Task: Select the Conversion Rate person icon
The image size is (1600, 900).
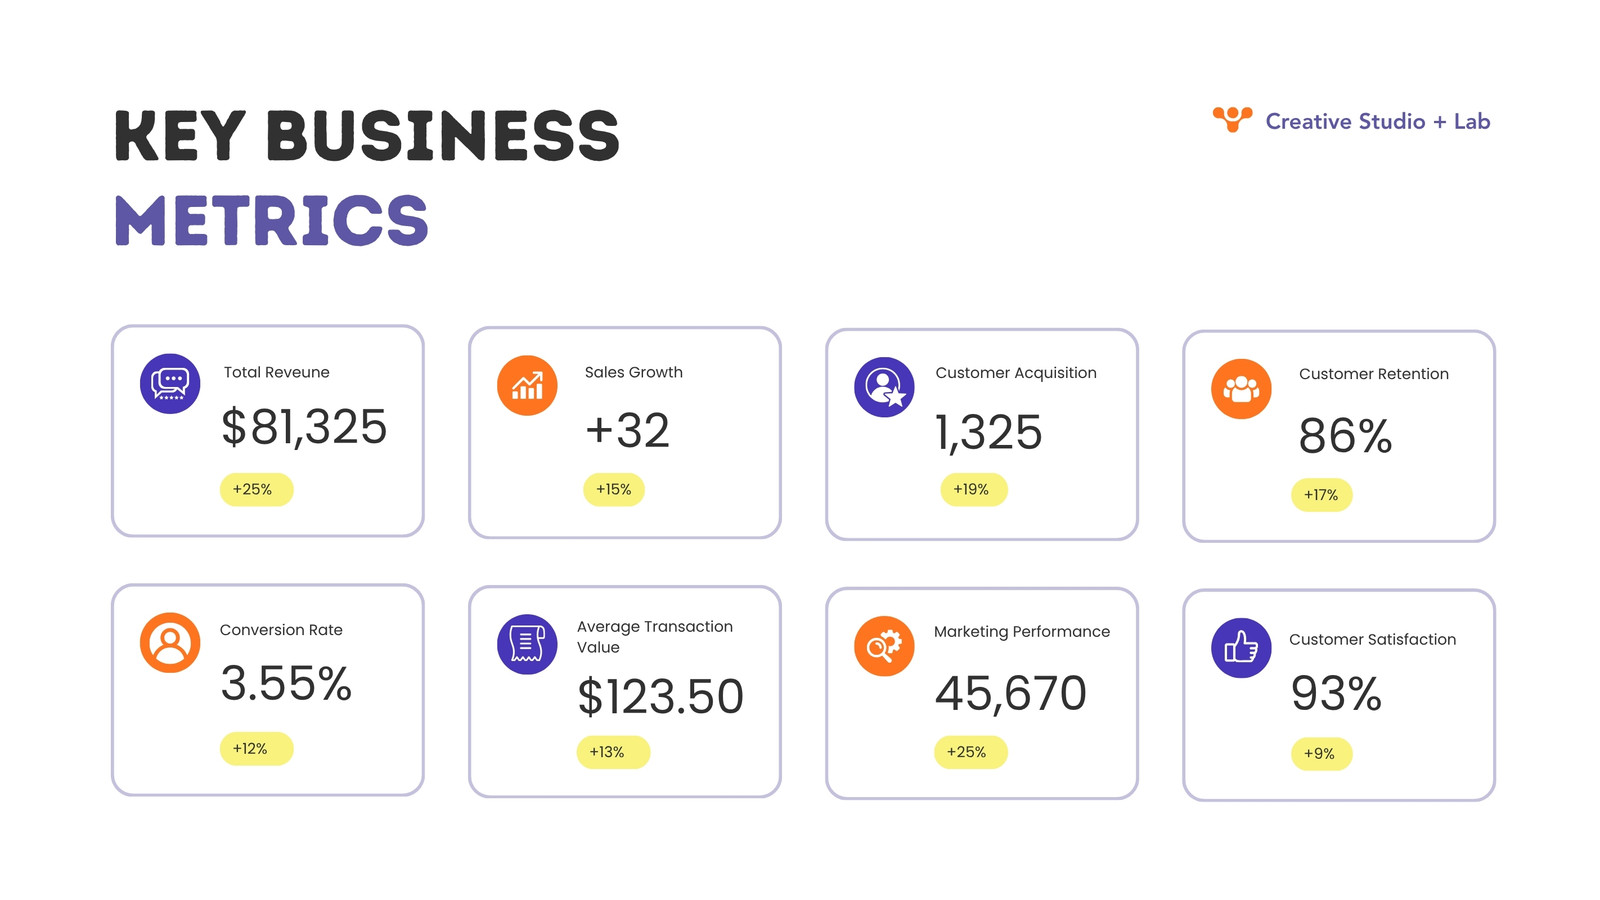Action: [170, 642]
